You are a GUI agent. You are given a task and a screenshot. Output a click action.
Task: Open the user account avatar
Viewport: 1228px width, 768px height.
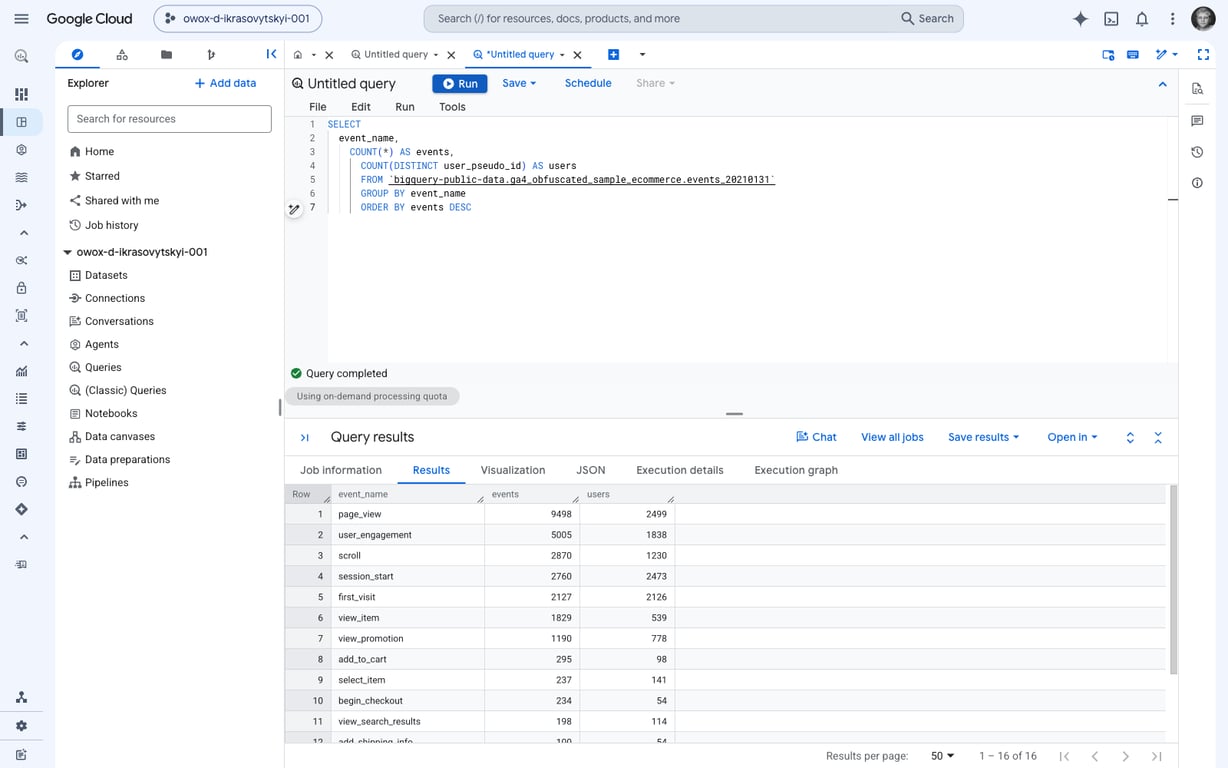[1203, 19]
